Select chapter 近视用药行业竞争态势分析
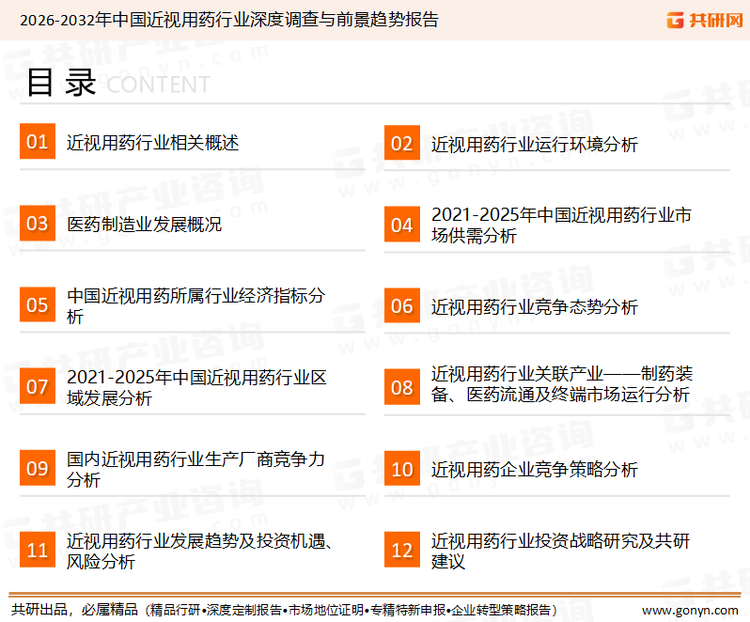The width and height of the screenshot is (750, 622). pyautogui.click(x=534, y=307)
